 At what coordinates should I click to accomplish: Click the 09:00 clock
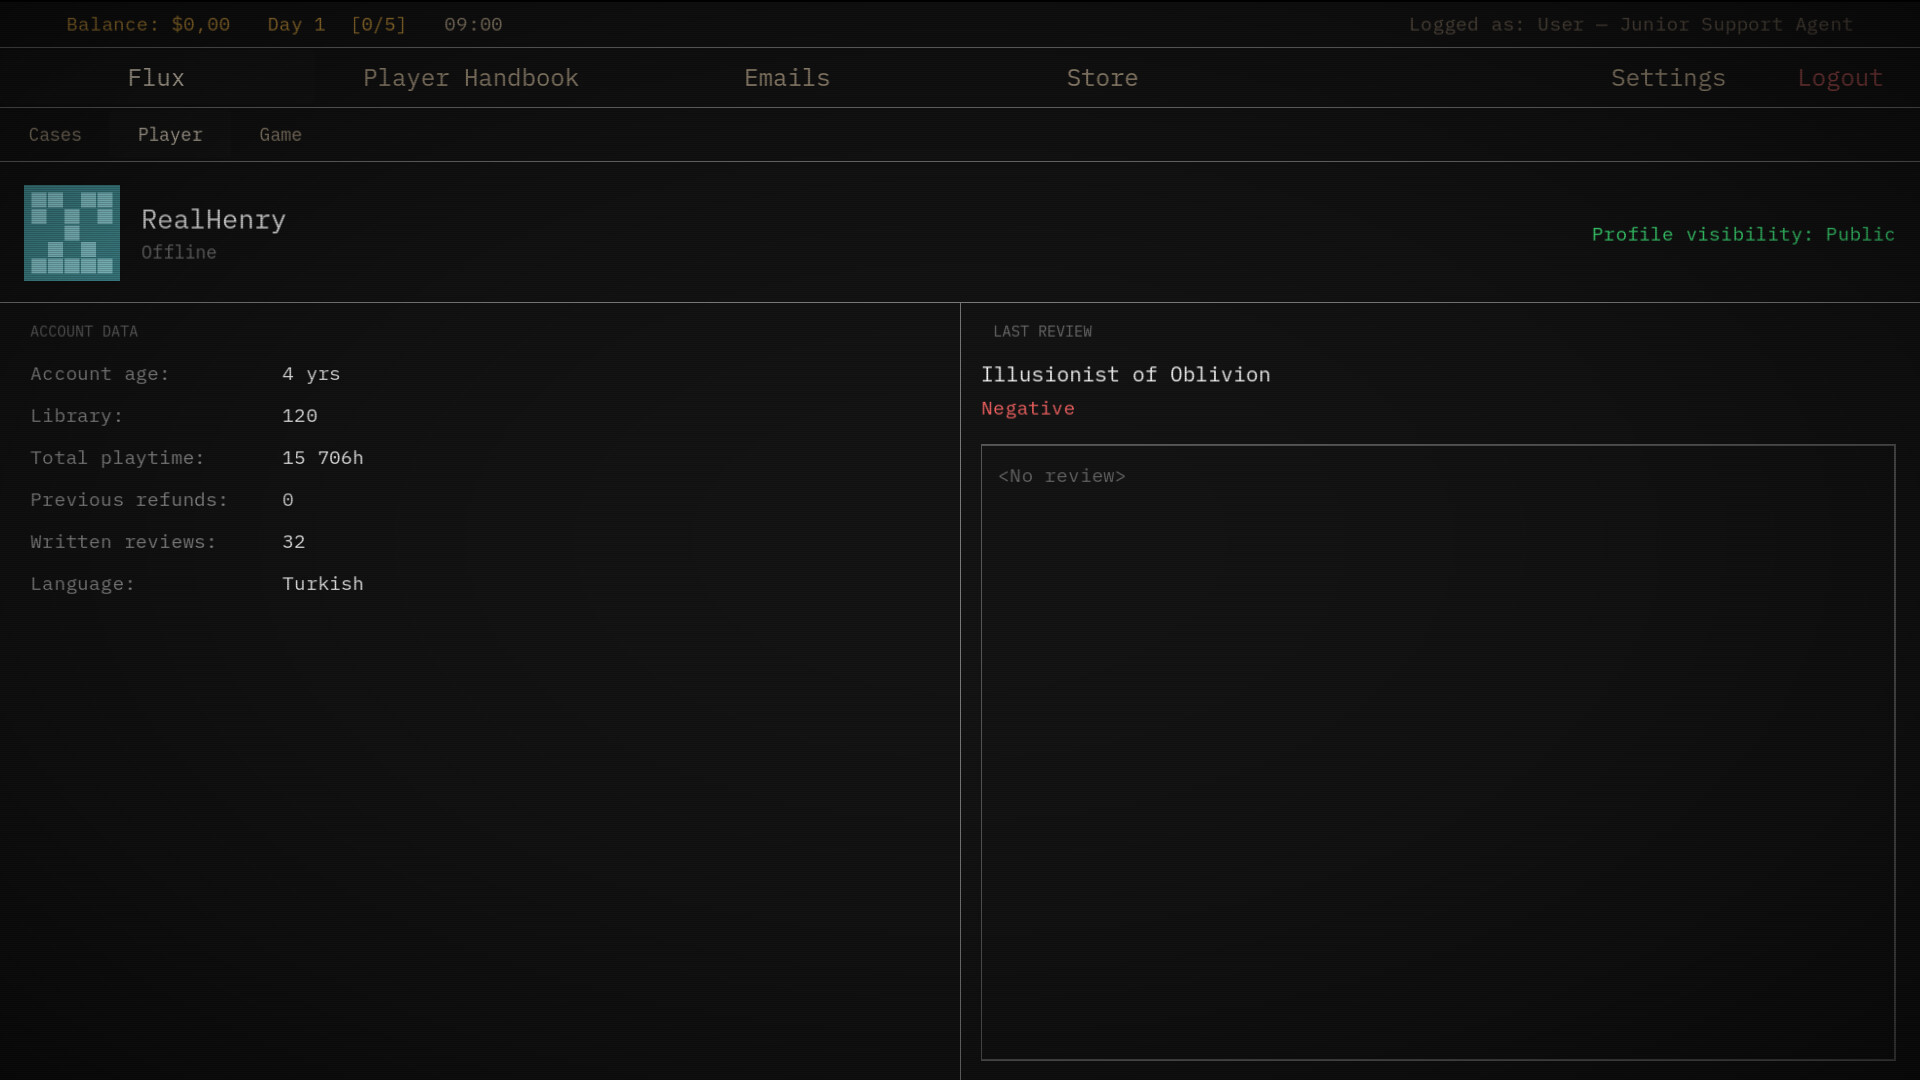[473, 24]
